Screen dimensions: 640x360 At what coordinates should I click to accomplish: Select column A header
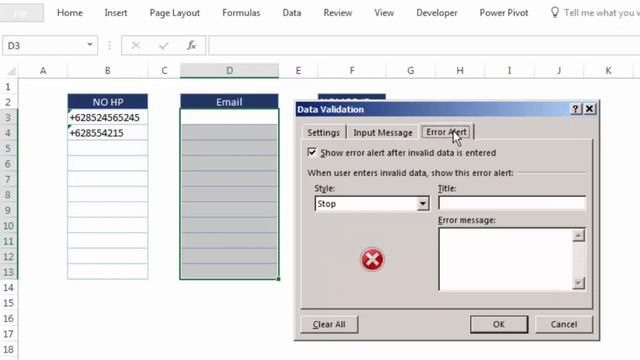(43, 71)
